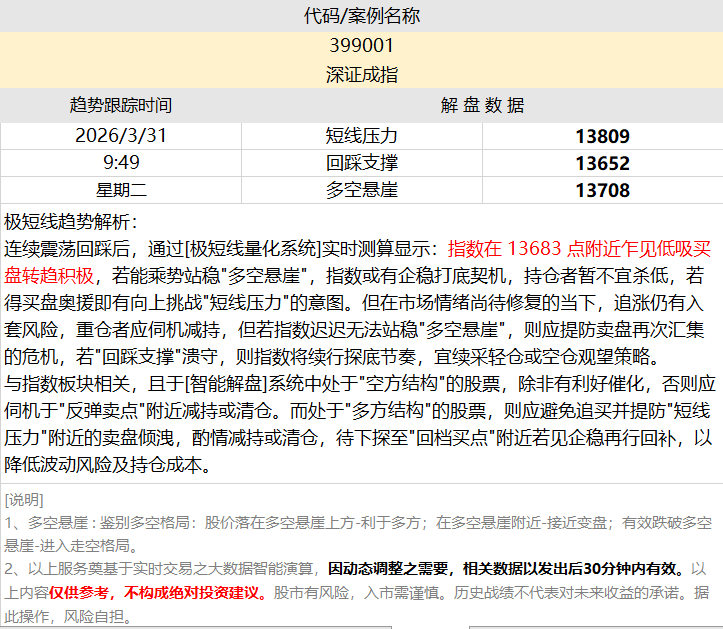Click the 深证成指 index name cell
Image resolution: width=723 pixels, height=629 pixels.
click(x=361, y=75)
